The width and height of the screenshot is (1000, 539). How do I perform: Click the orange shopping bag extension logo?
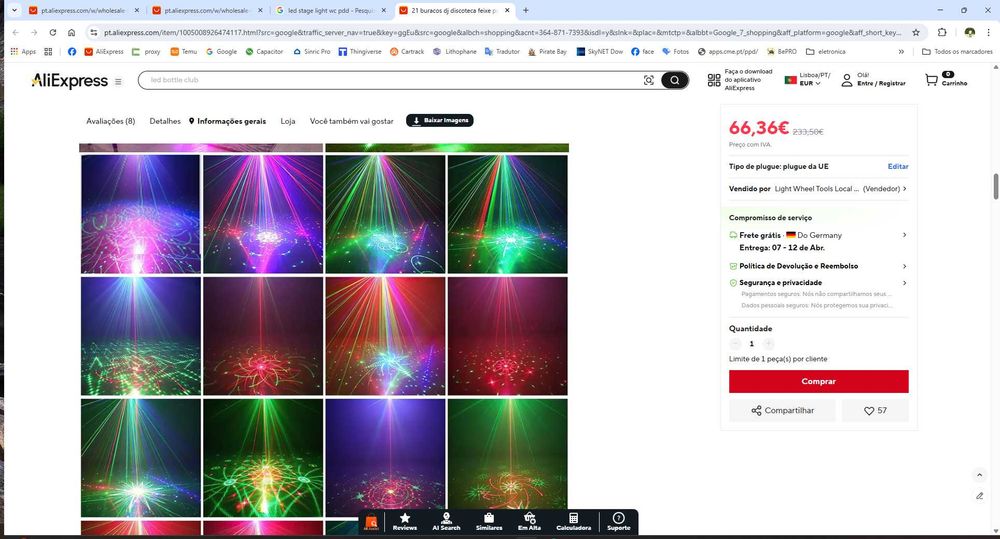371,523
